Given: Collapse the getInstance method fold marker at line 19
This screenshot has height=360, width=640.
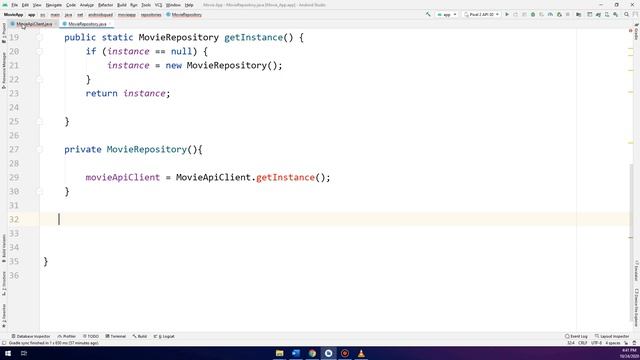Looking at the screenshot, I should click(x=40, y=38).
